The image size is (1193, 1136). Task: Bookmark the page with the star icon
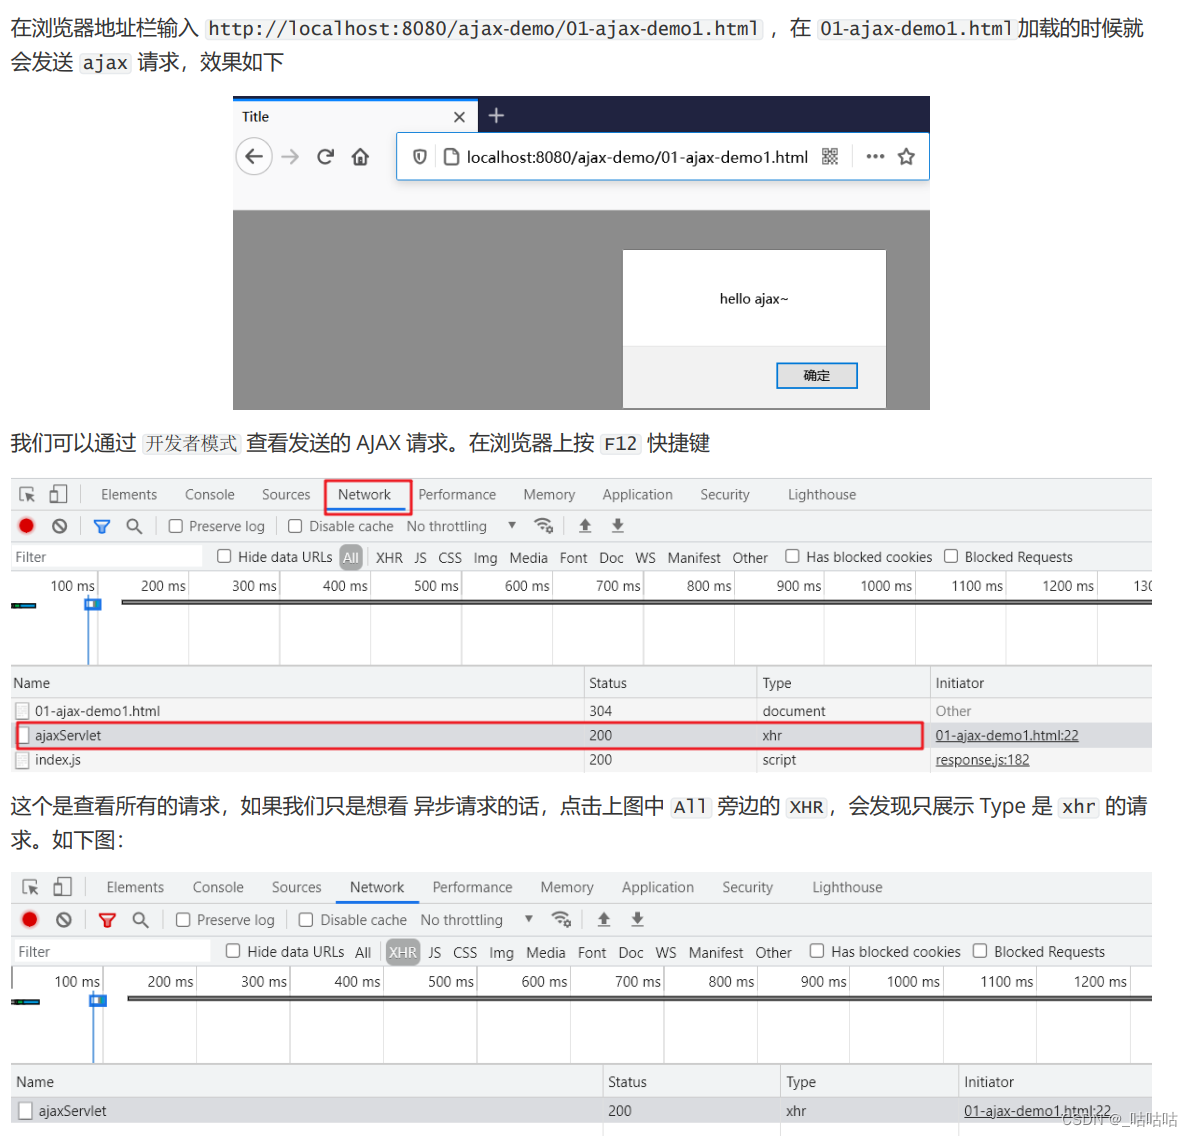tap(906, 157)
